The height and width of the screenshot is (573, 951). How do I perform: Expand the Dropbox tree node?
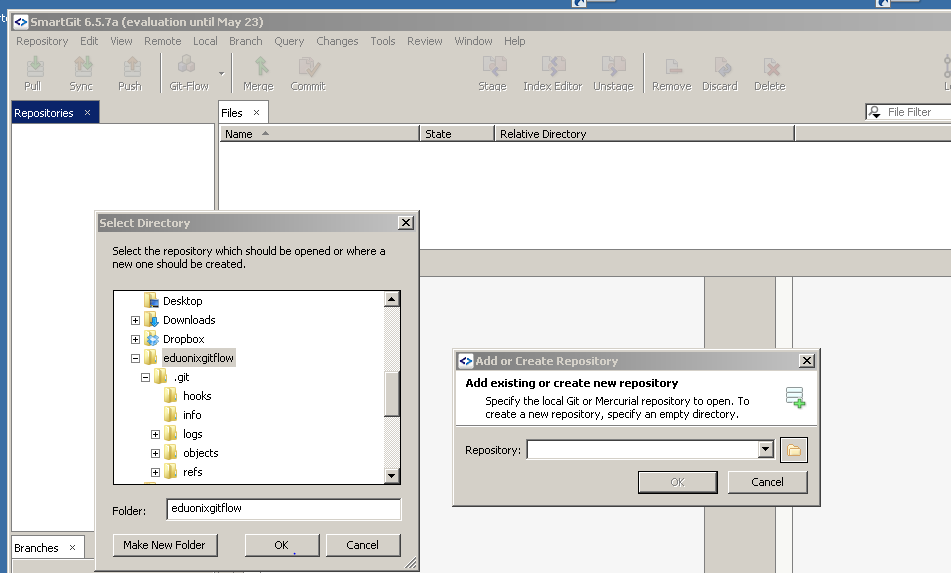[x=135, y=339]
